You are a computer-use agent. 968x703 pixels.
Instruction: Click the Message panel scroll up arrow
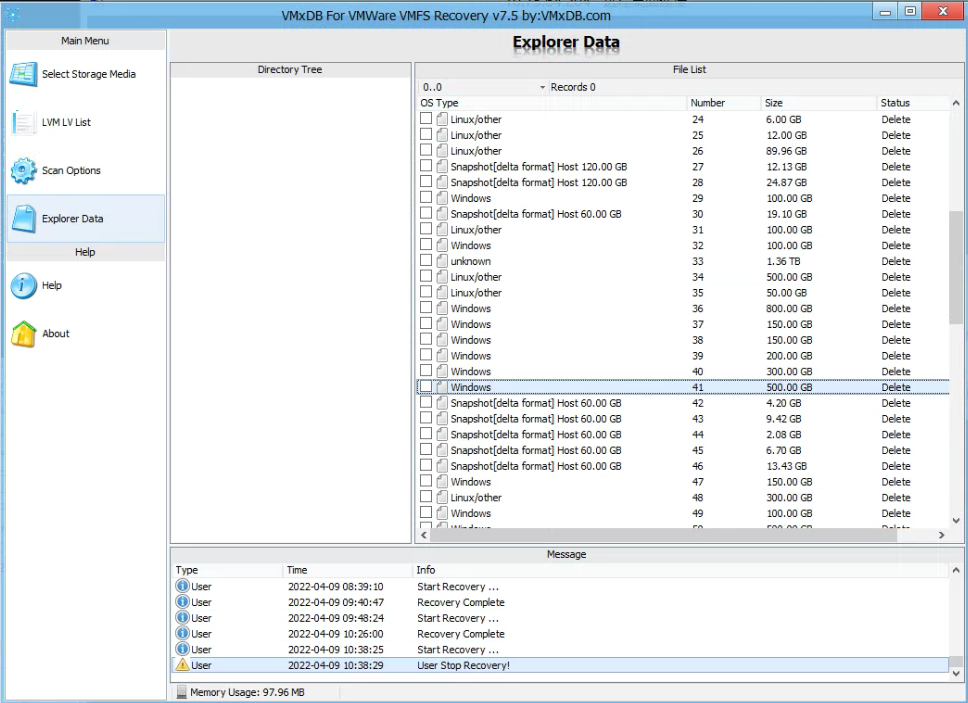click(x=956, y=570)
